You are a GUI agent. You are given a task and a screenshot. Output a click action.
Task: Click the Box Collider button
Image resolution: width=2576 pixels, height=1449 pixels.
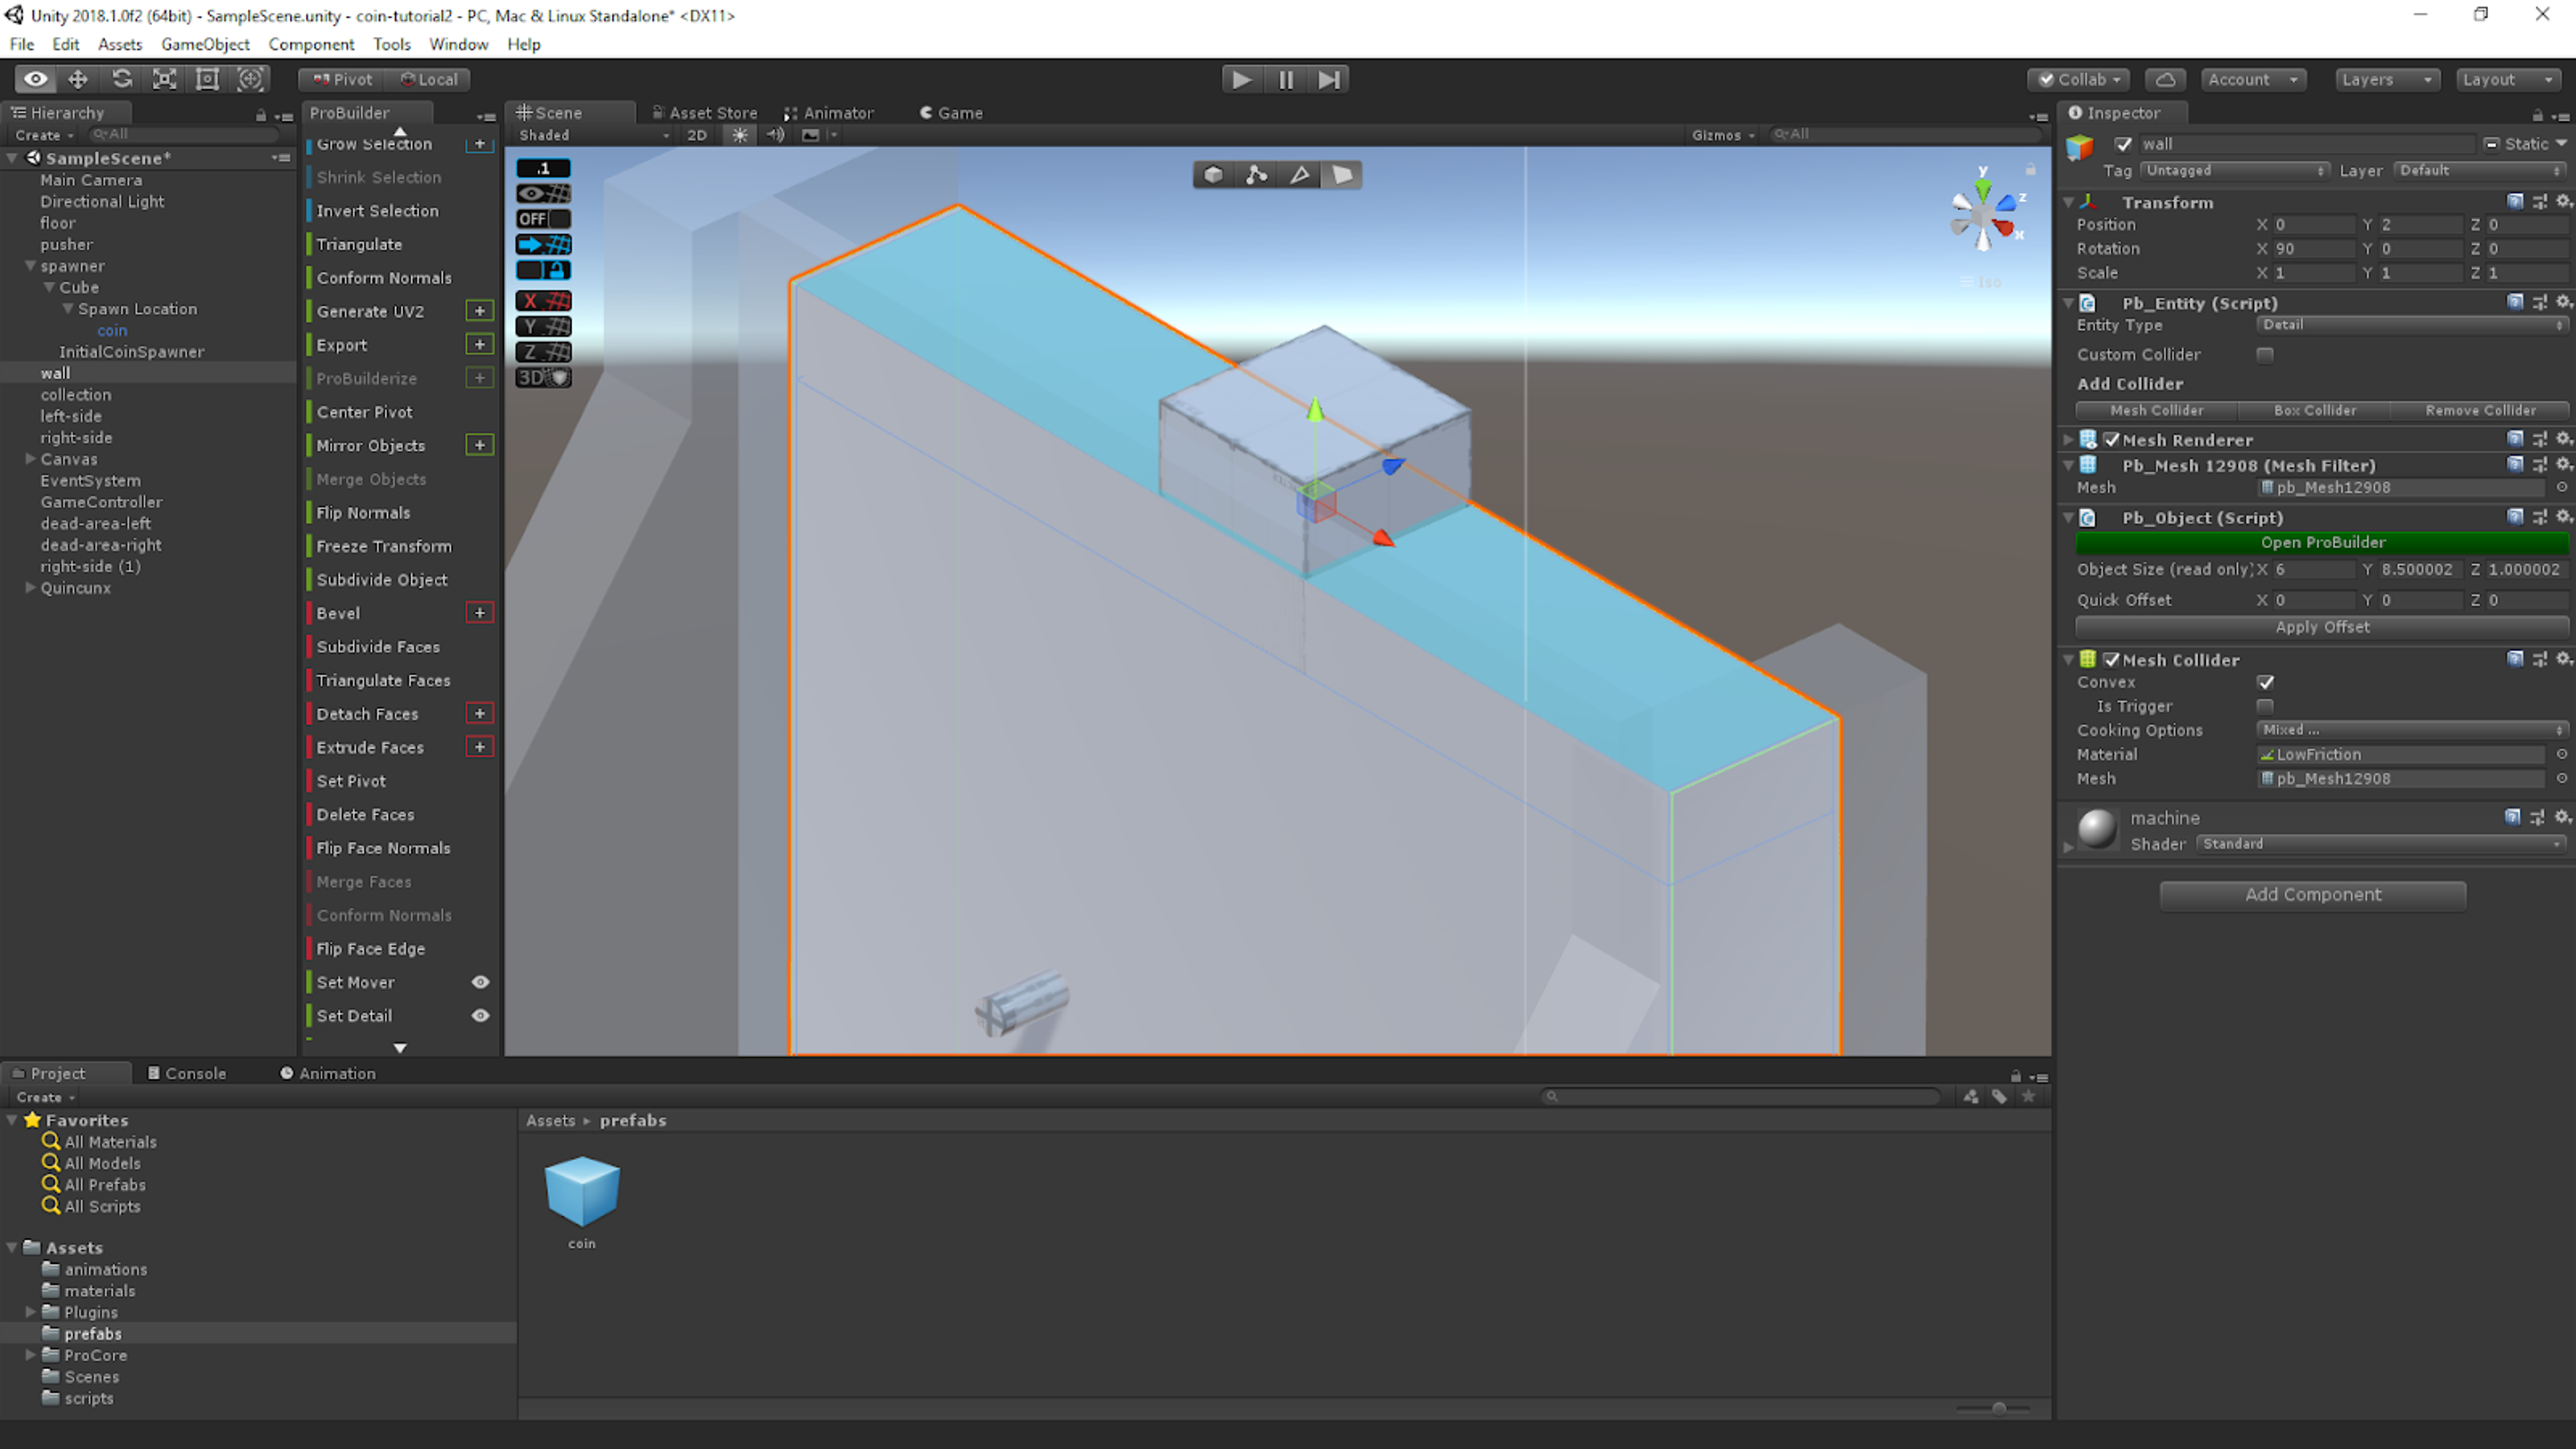[2314, 410]
